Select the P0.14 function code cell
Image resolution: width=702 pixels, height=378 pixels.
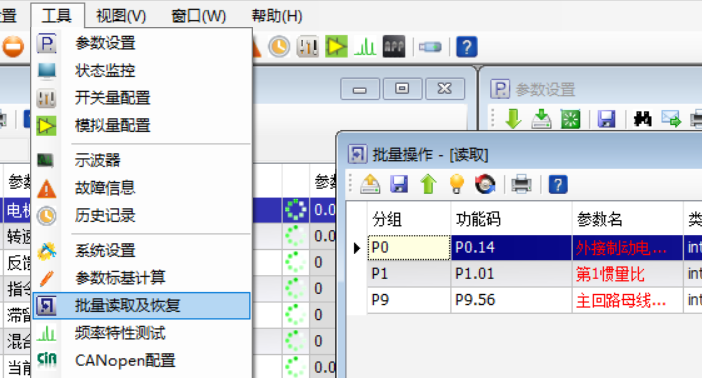[511, 248]
